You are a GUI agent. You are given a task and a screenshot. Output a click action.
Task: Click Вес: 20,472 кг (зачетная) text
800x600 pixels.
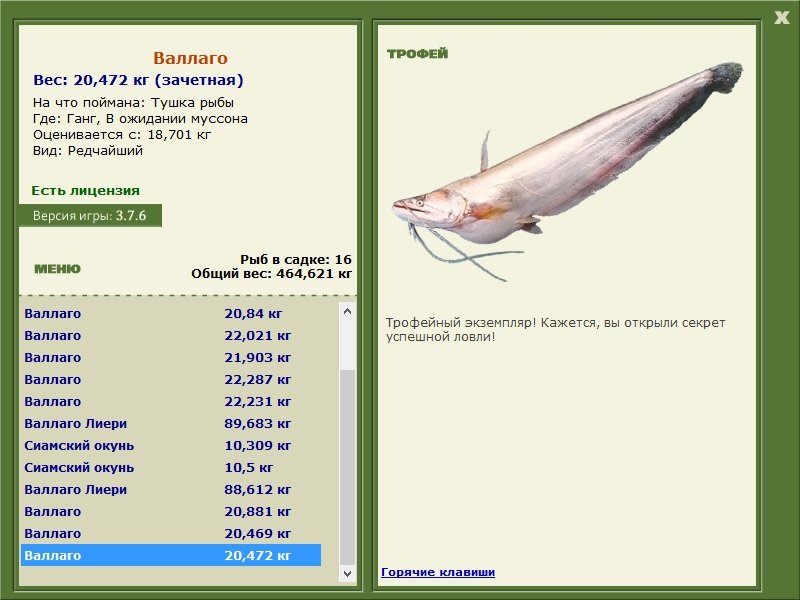point(138,80)
